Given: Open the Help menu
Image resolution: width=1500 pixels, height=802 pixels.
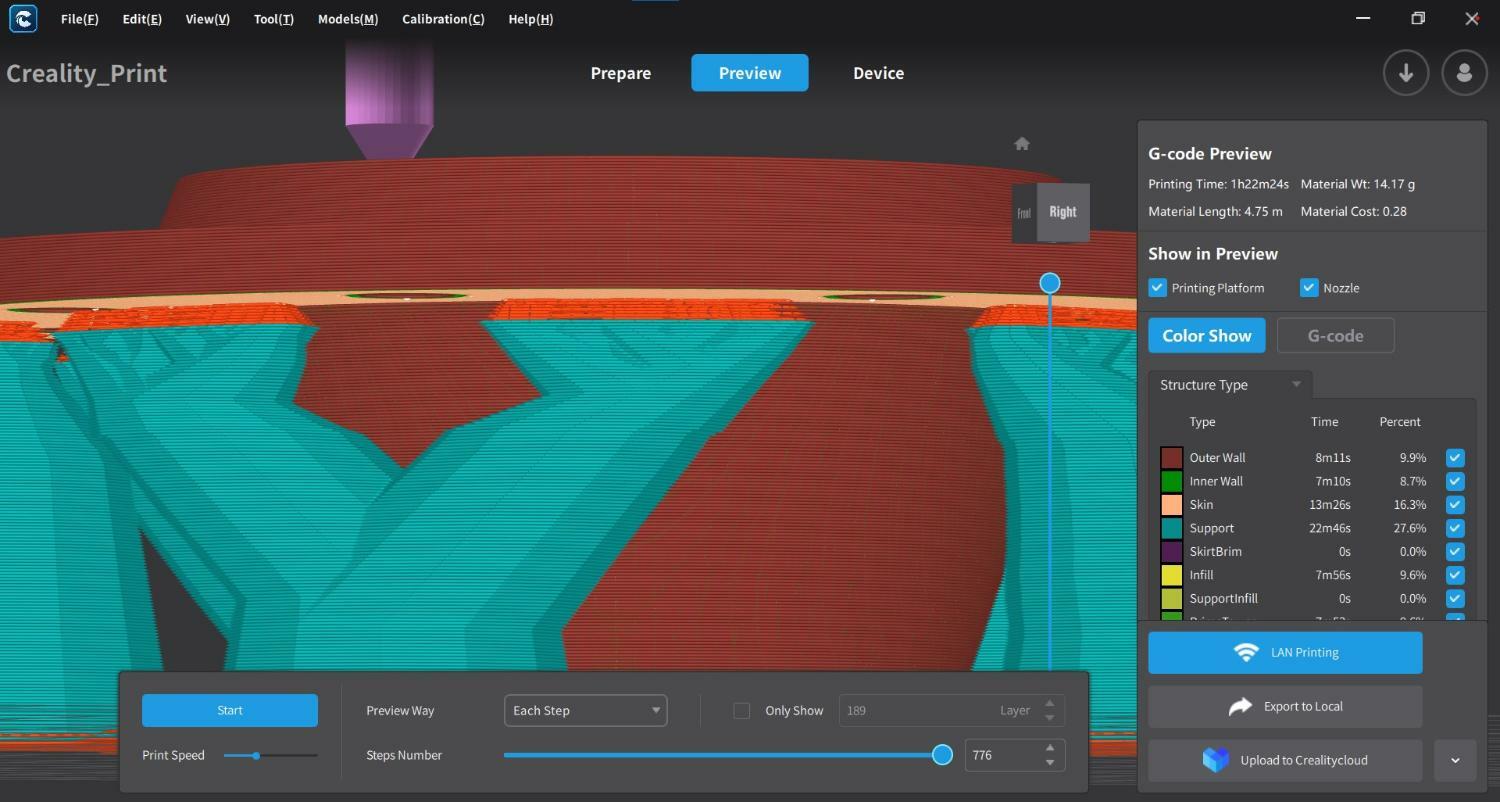Looking at the screenshot, I should click(530, 19).
